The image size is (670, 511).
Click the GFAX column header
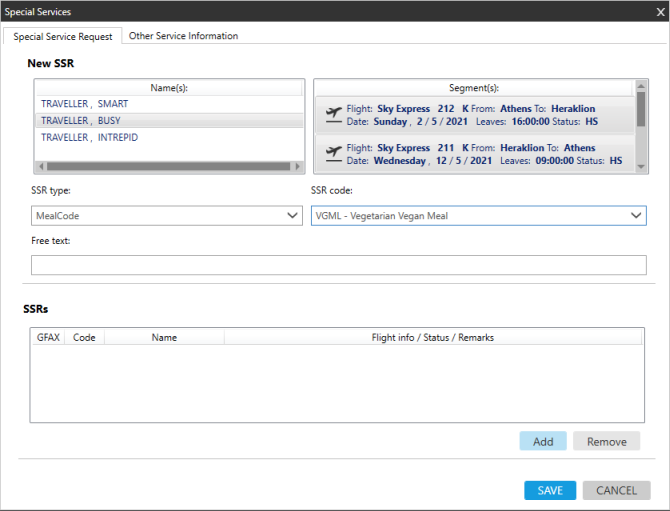[x=47, y=337]
